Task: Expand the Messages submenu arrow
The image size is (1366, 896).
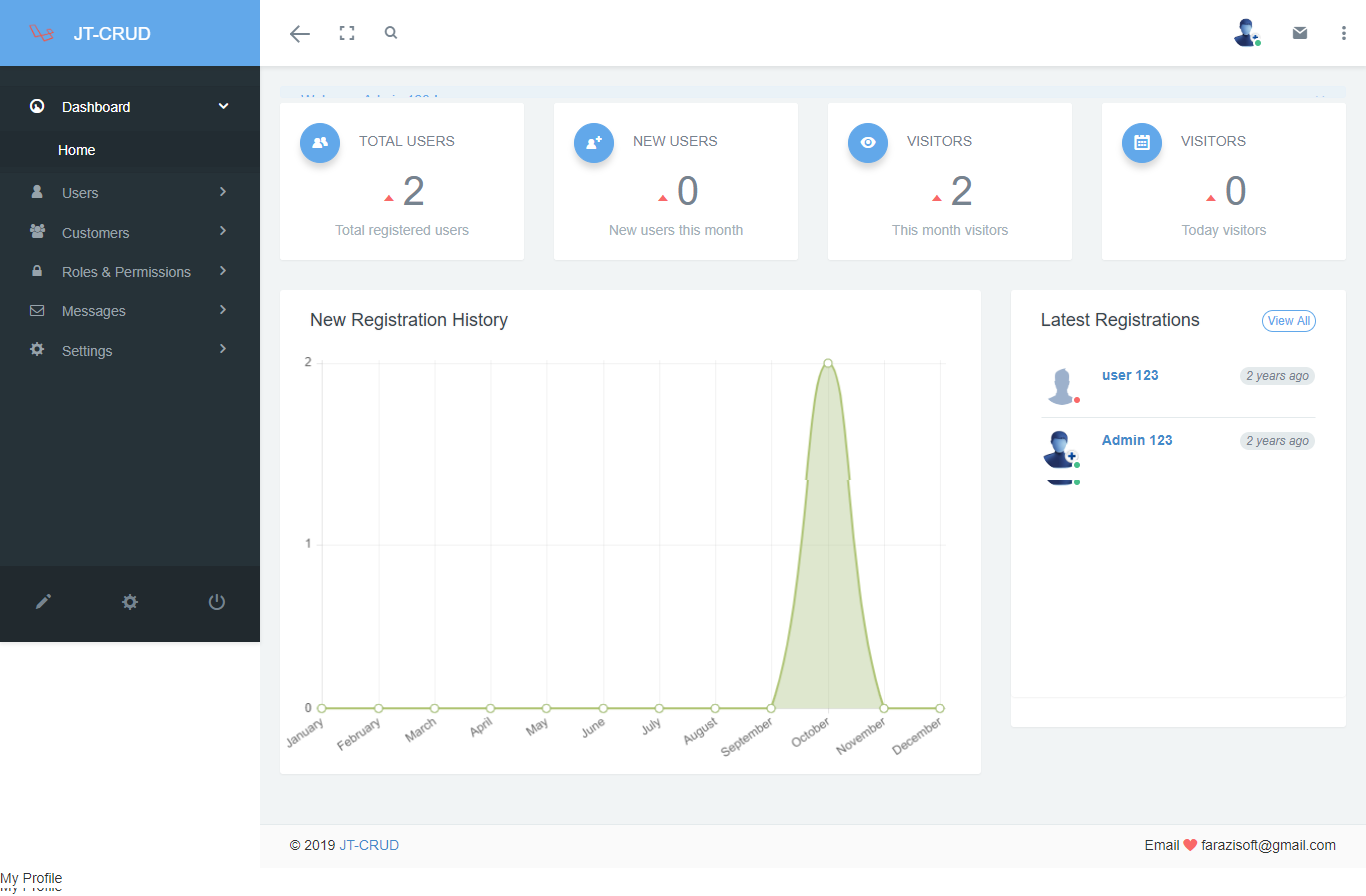Action: coord(223,310)
